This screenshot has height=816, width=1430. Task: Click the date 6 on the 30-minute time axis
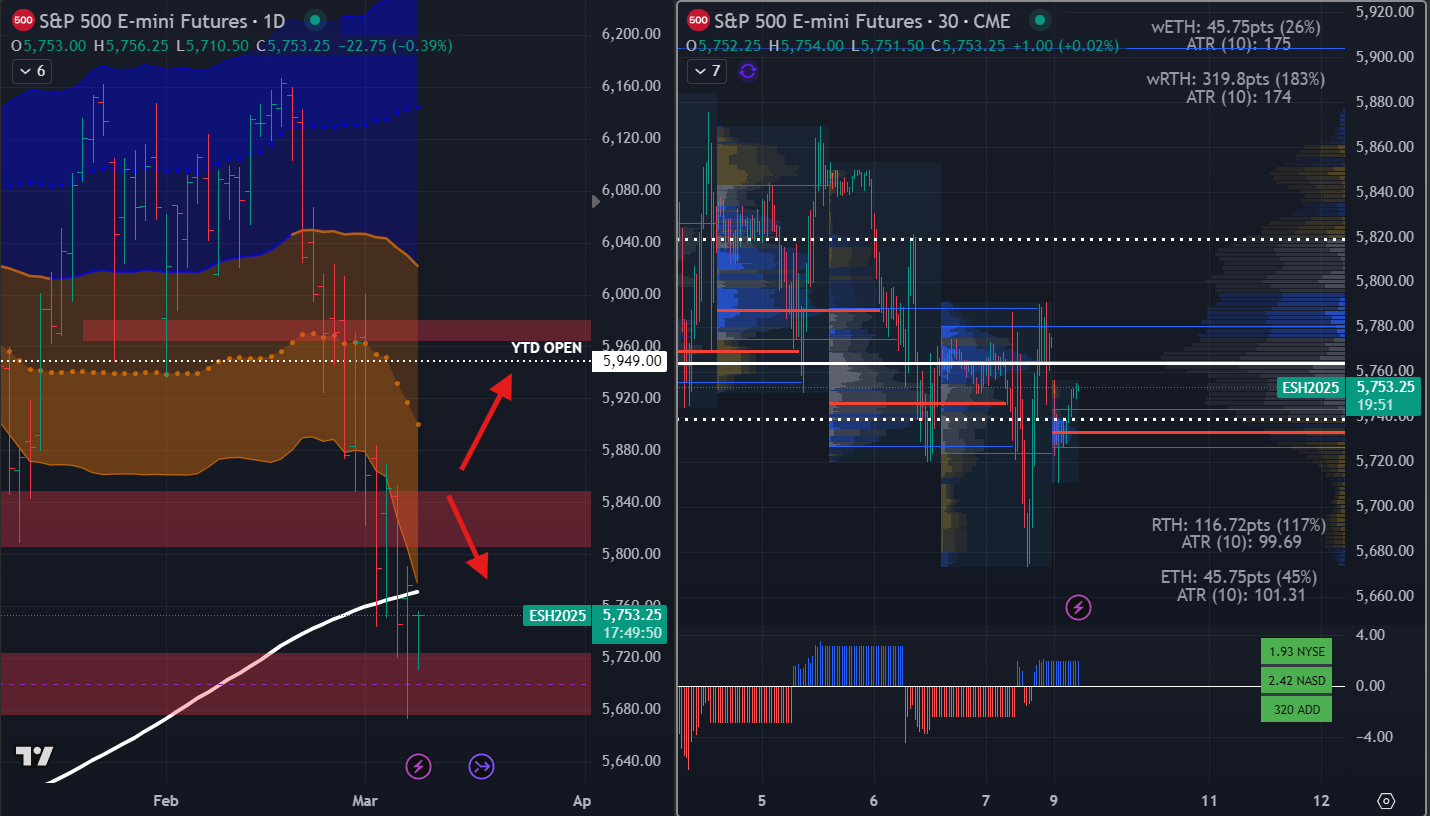874,801
